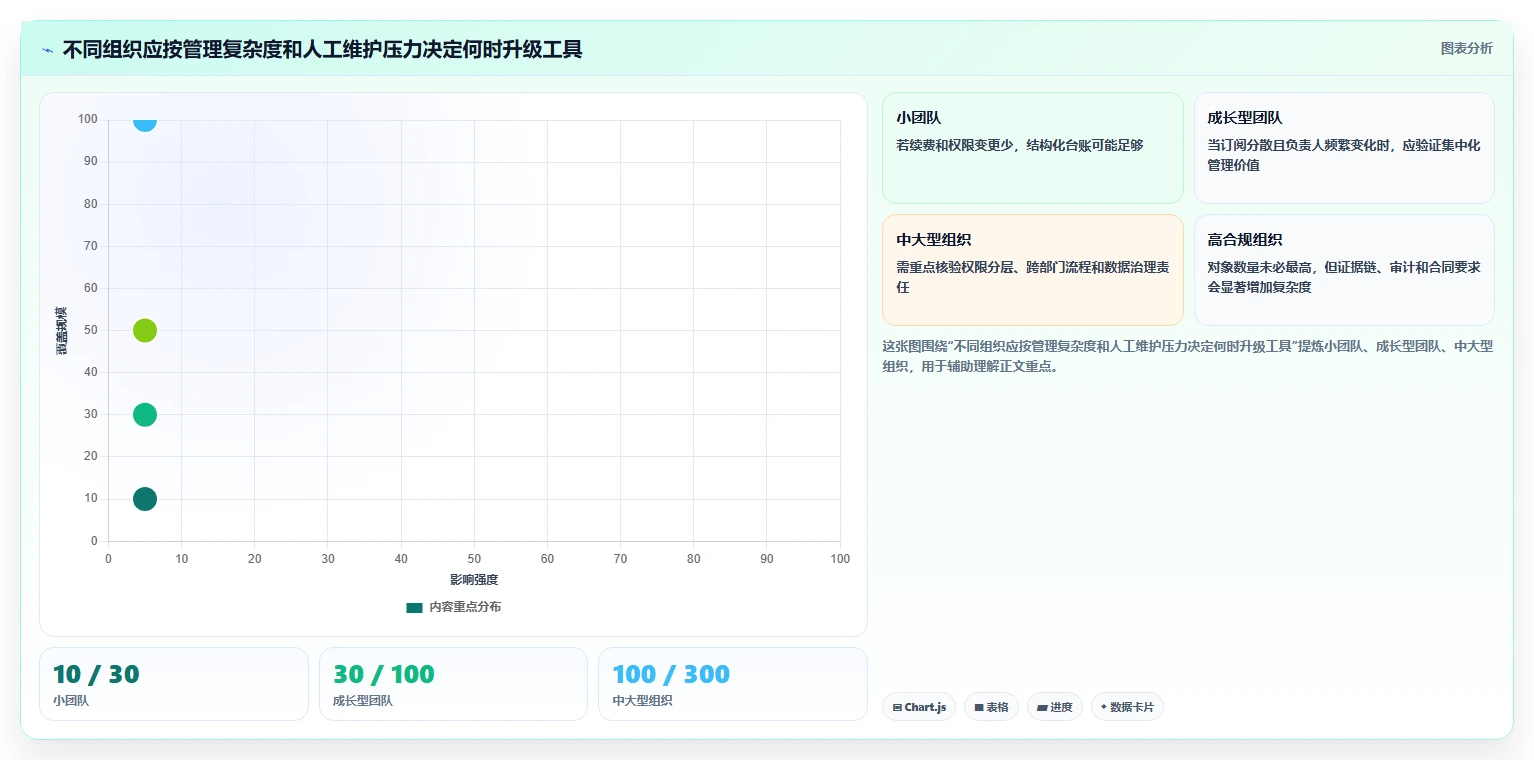
Task: Open the 中大型组织 info card
Action: 1032,270
